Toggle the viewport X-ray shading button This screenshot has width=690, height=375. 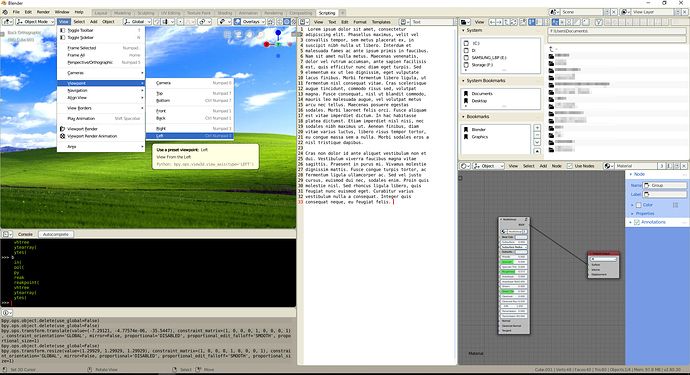pos(270,22)
